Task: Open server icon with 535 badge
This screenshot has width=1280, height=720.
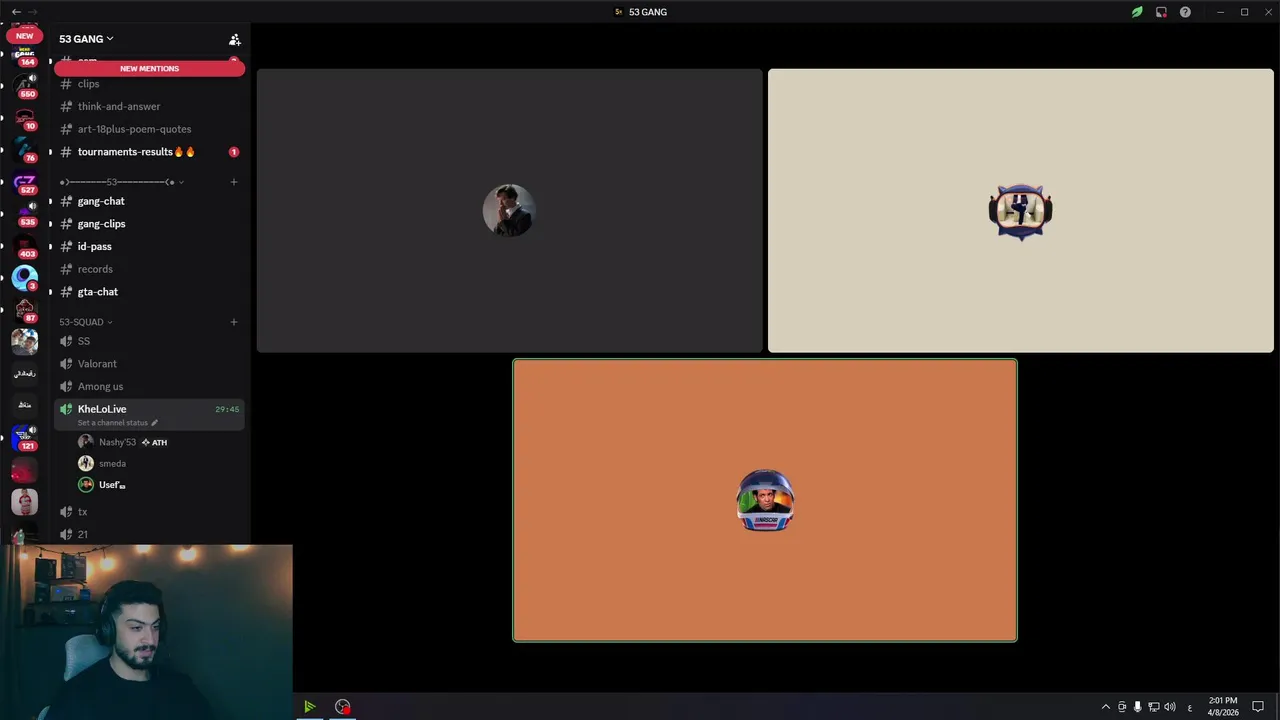Action: [x=24, y=214]
